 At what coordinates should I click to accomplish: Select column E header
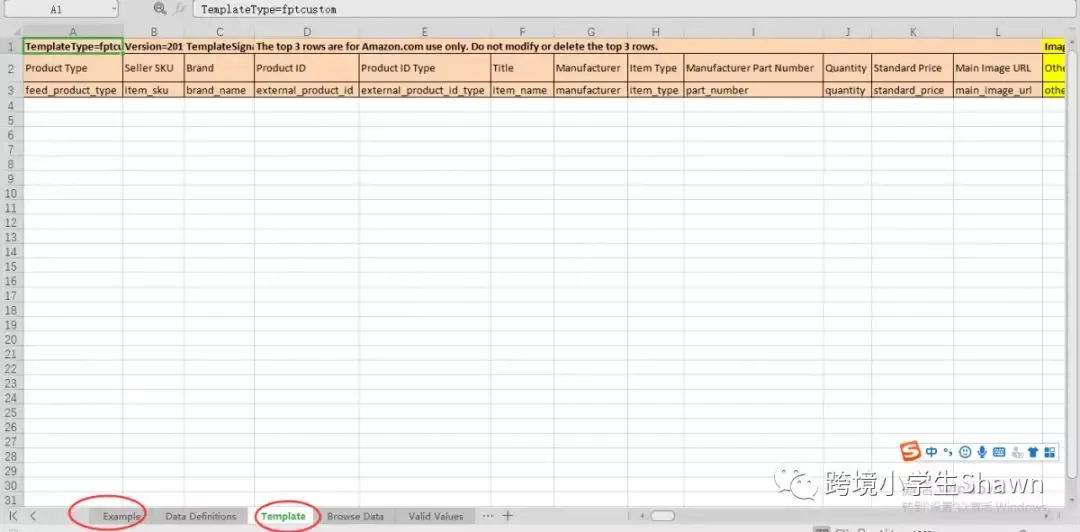(x=425, y=32)
